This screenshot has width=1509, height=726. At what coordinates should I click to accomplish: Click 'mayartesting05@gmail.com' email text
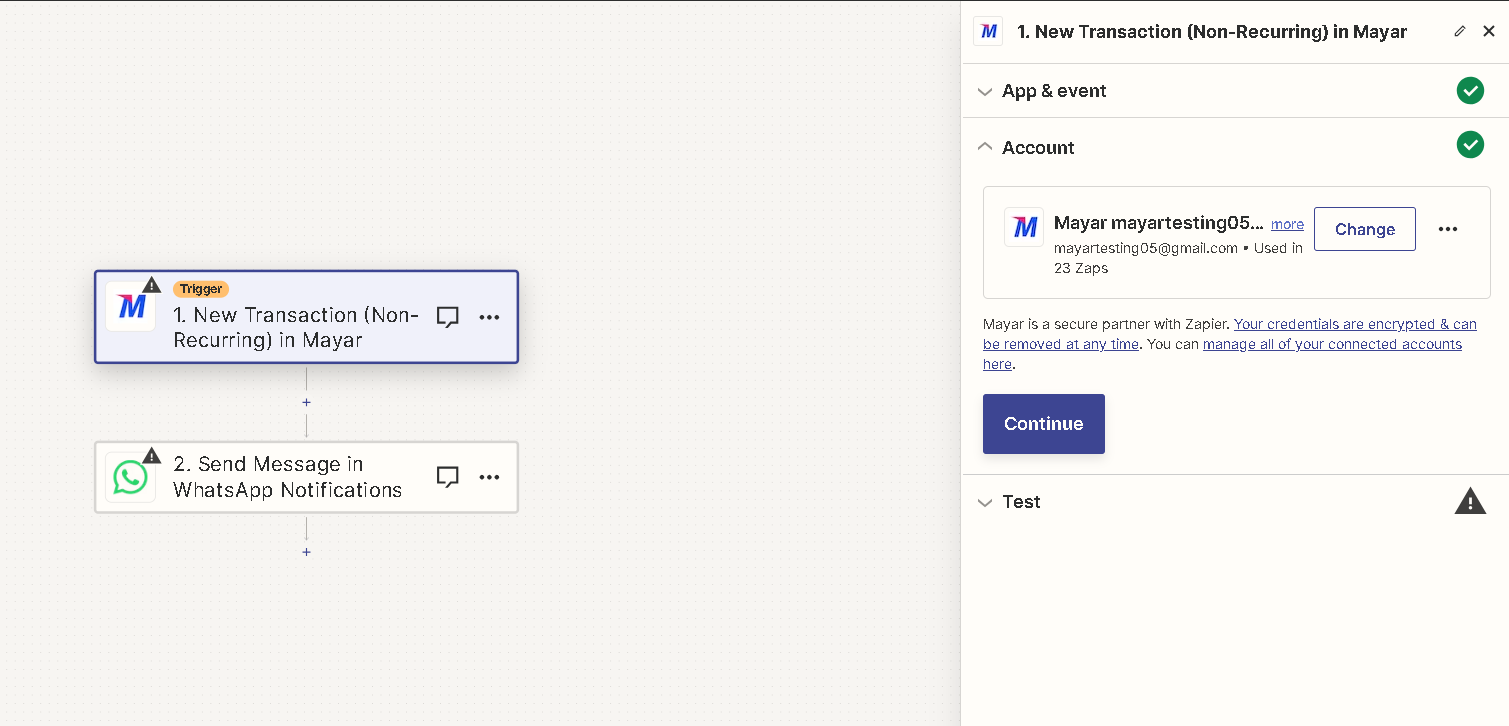tap(1146, 248)
